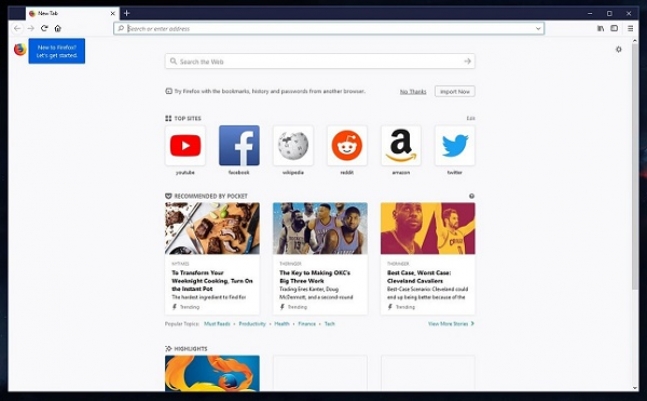
Task: Focus the Search the Web field
Action: click(320, 61)
